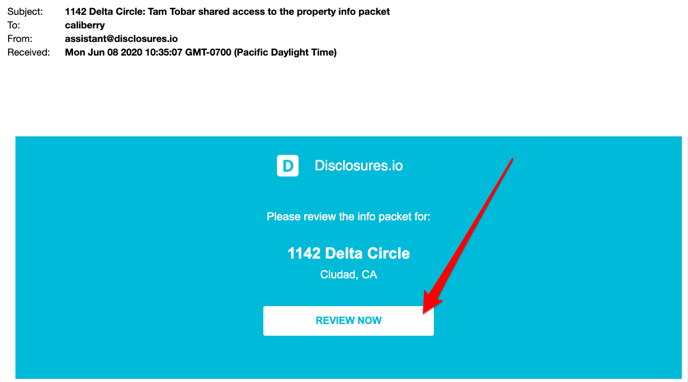Viewport: 688px width, 382px height.
Task: Click the From: field label
Action: pos(20,39)
